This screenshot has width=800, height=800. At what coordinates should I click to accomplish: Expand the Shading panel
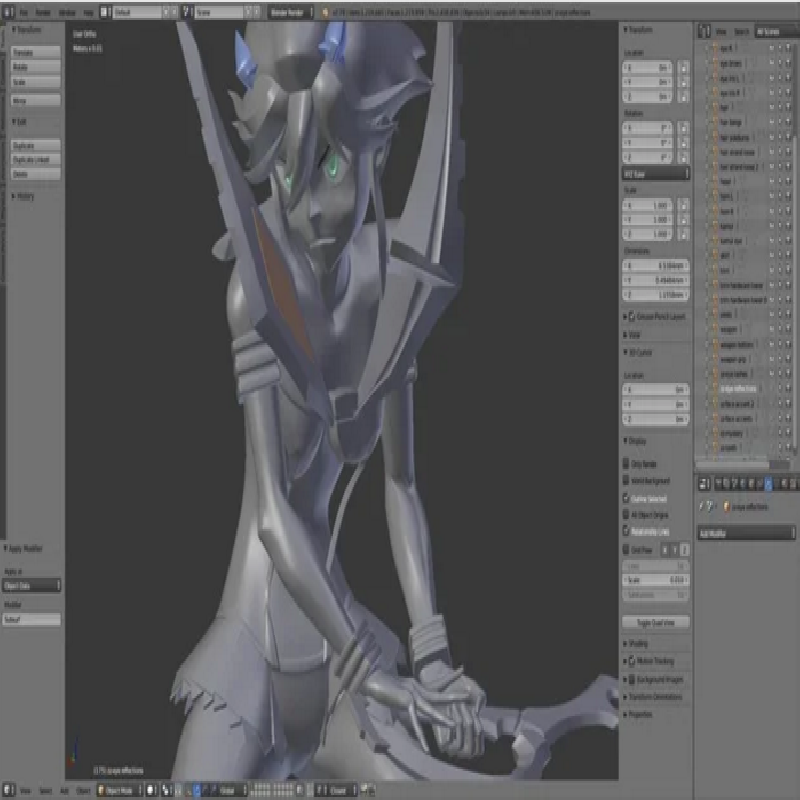click(636, 643)
